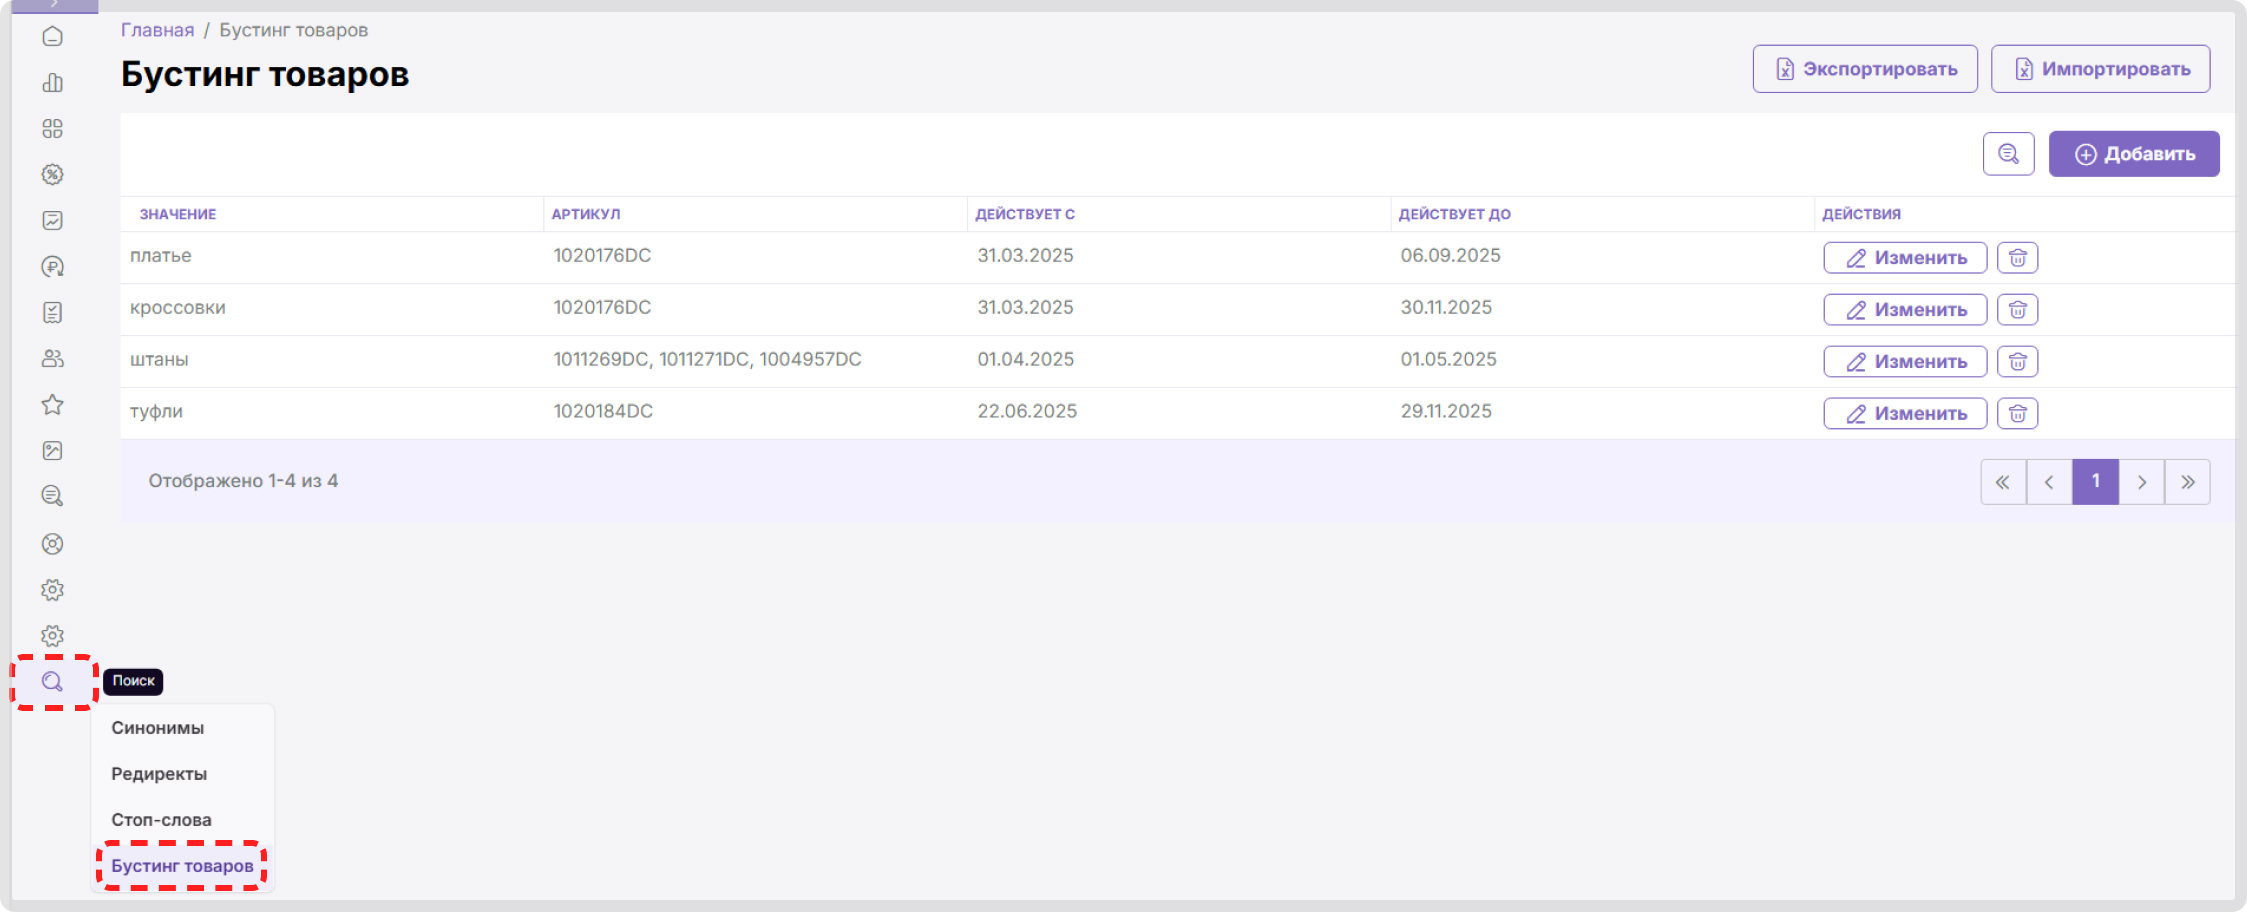This screenshot has width=2247, height=912.
Task: Jump to last page in pagination
Action: [2187, 482]
